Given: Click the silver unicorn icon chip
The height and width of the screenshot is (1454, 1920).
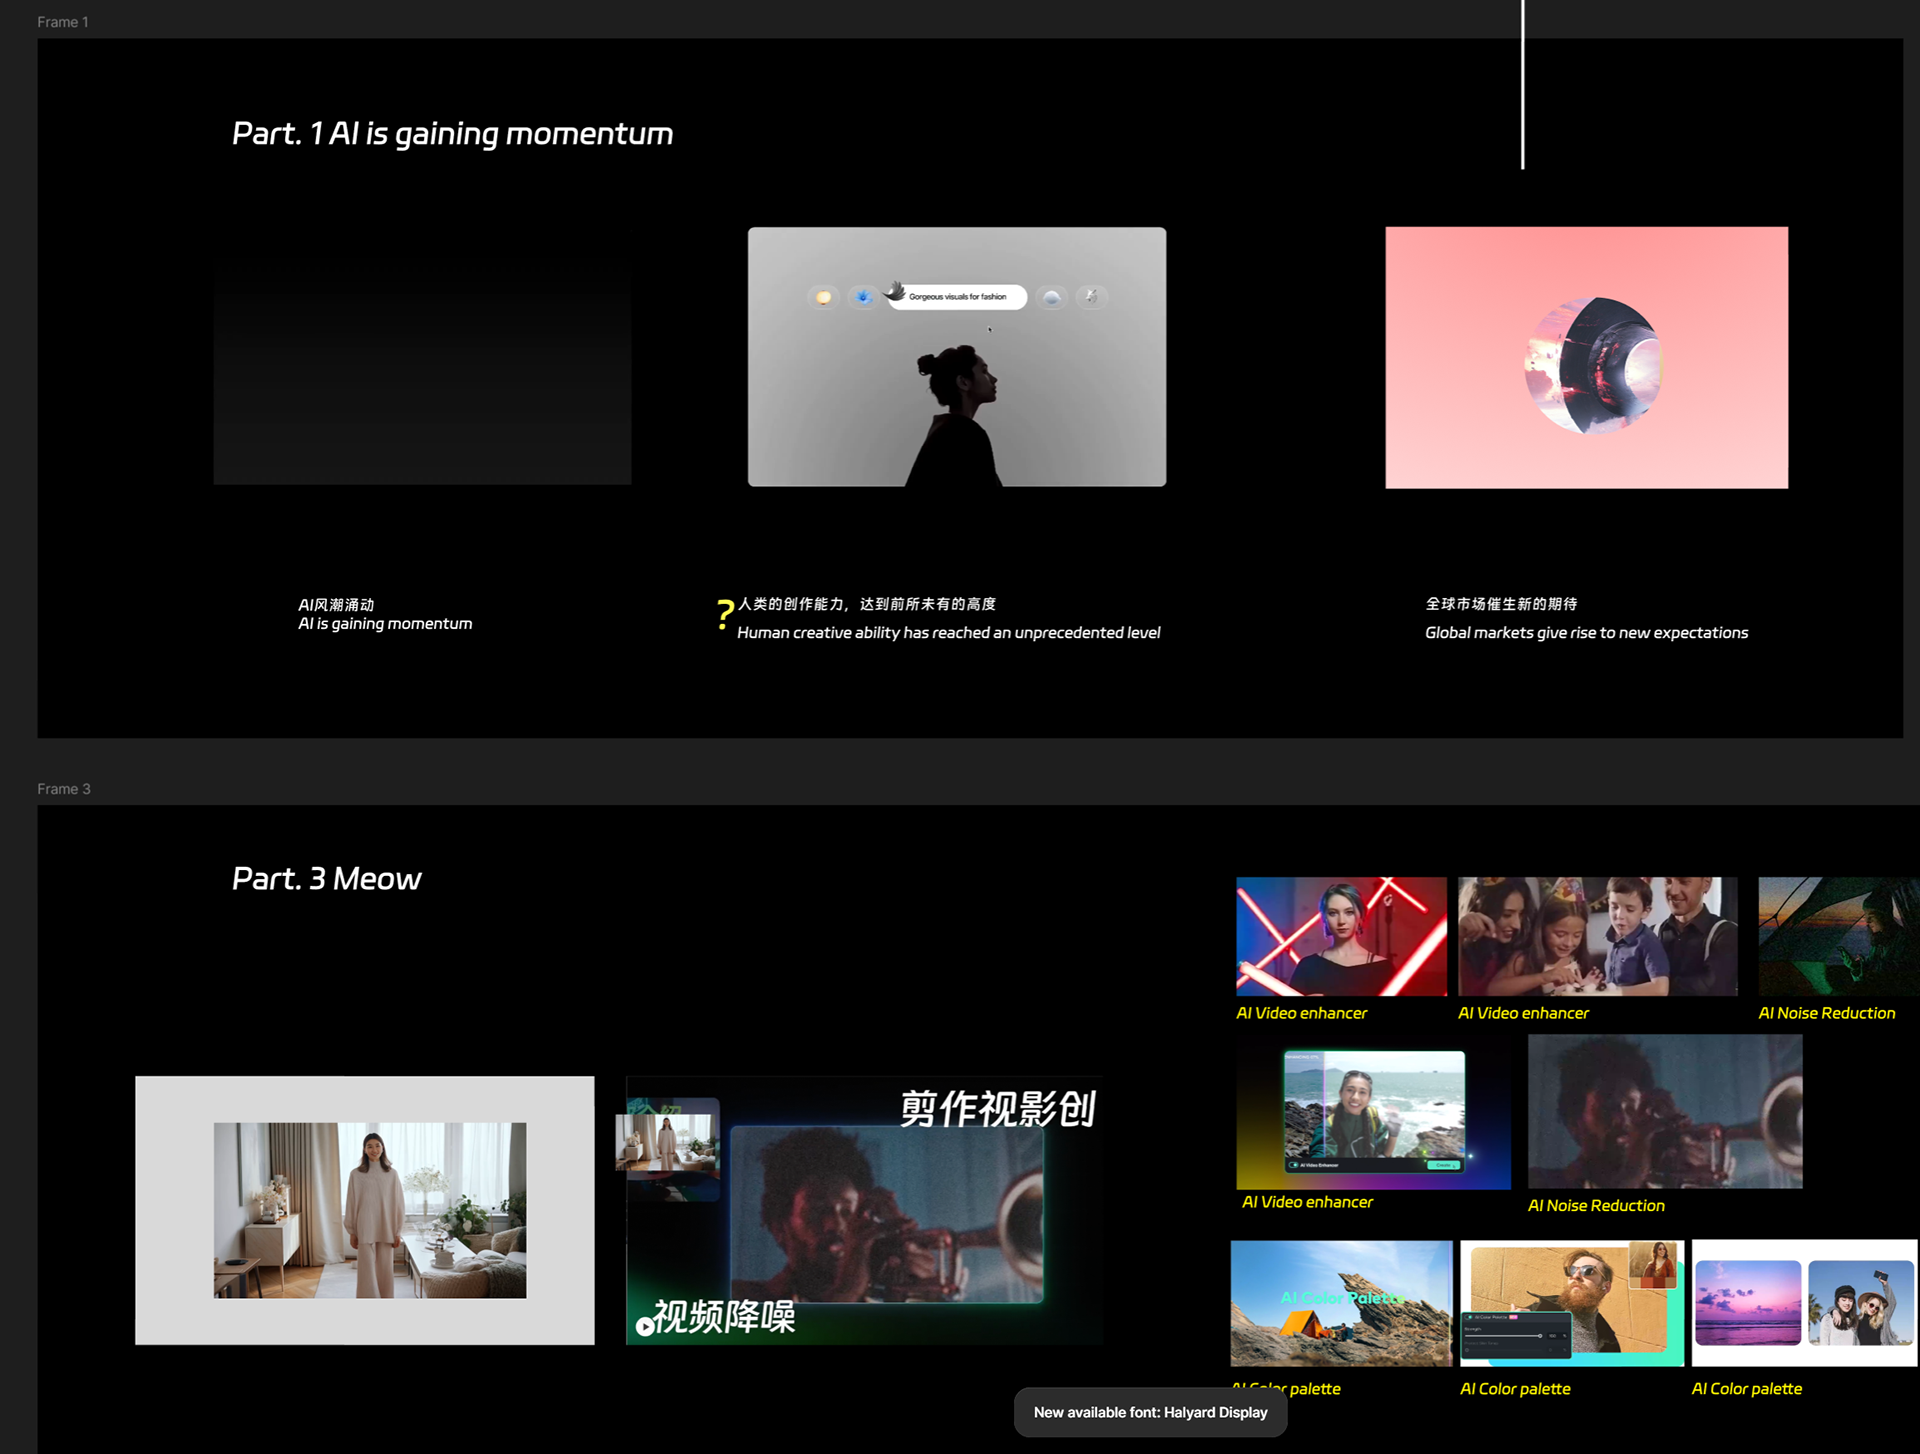Looking at the screenshot, I should (1091, 297).
